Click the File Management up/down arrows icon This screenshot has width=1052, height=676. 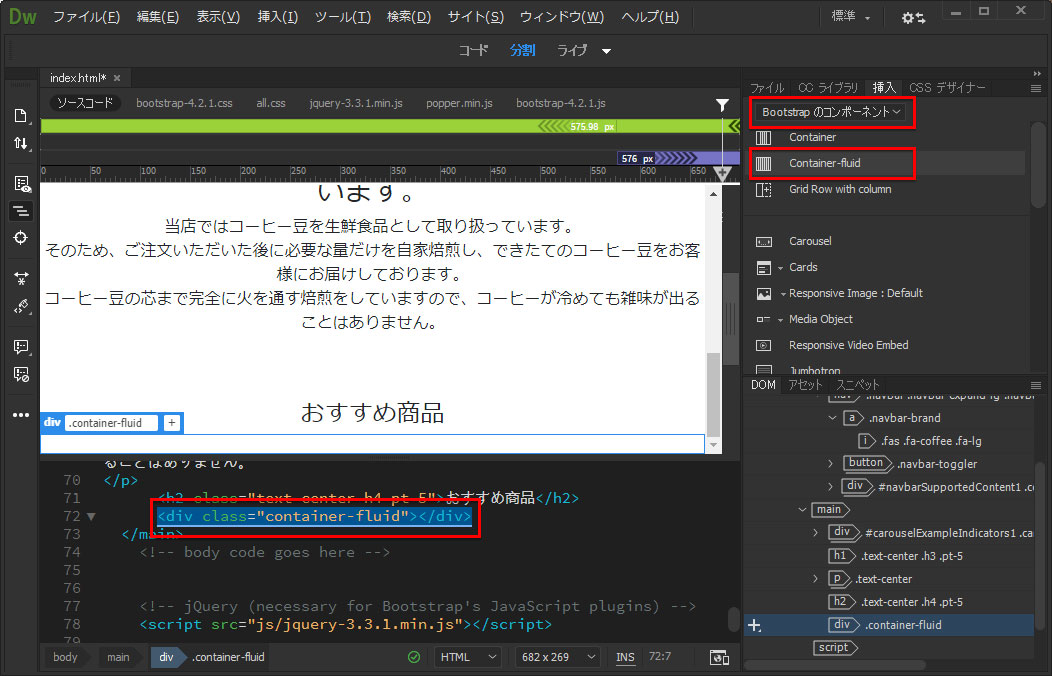coord(20,144)
